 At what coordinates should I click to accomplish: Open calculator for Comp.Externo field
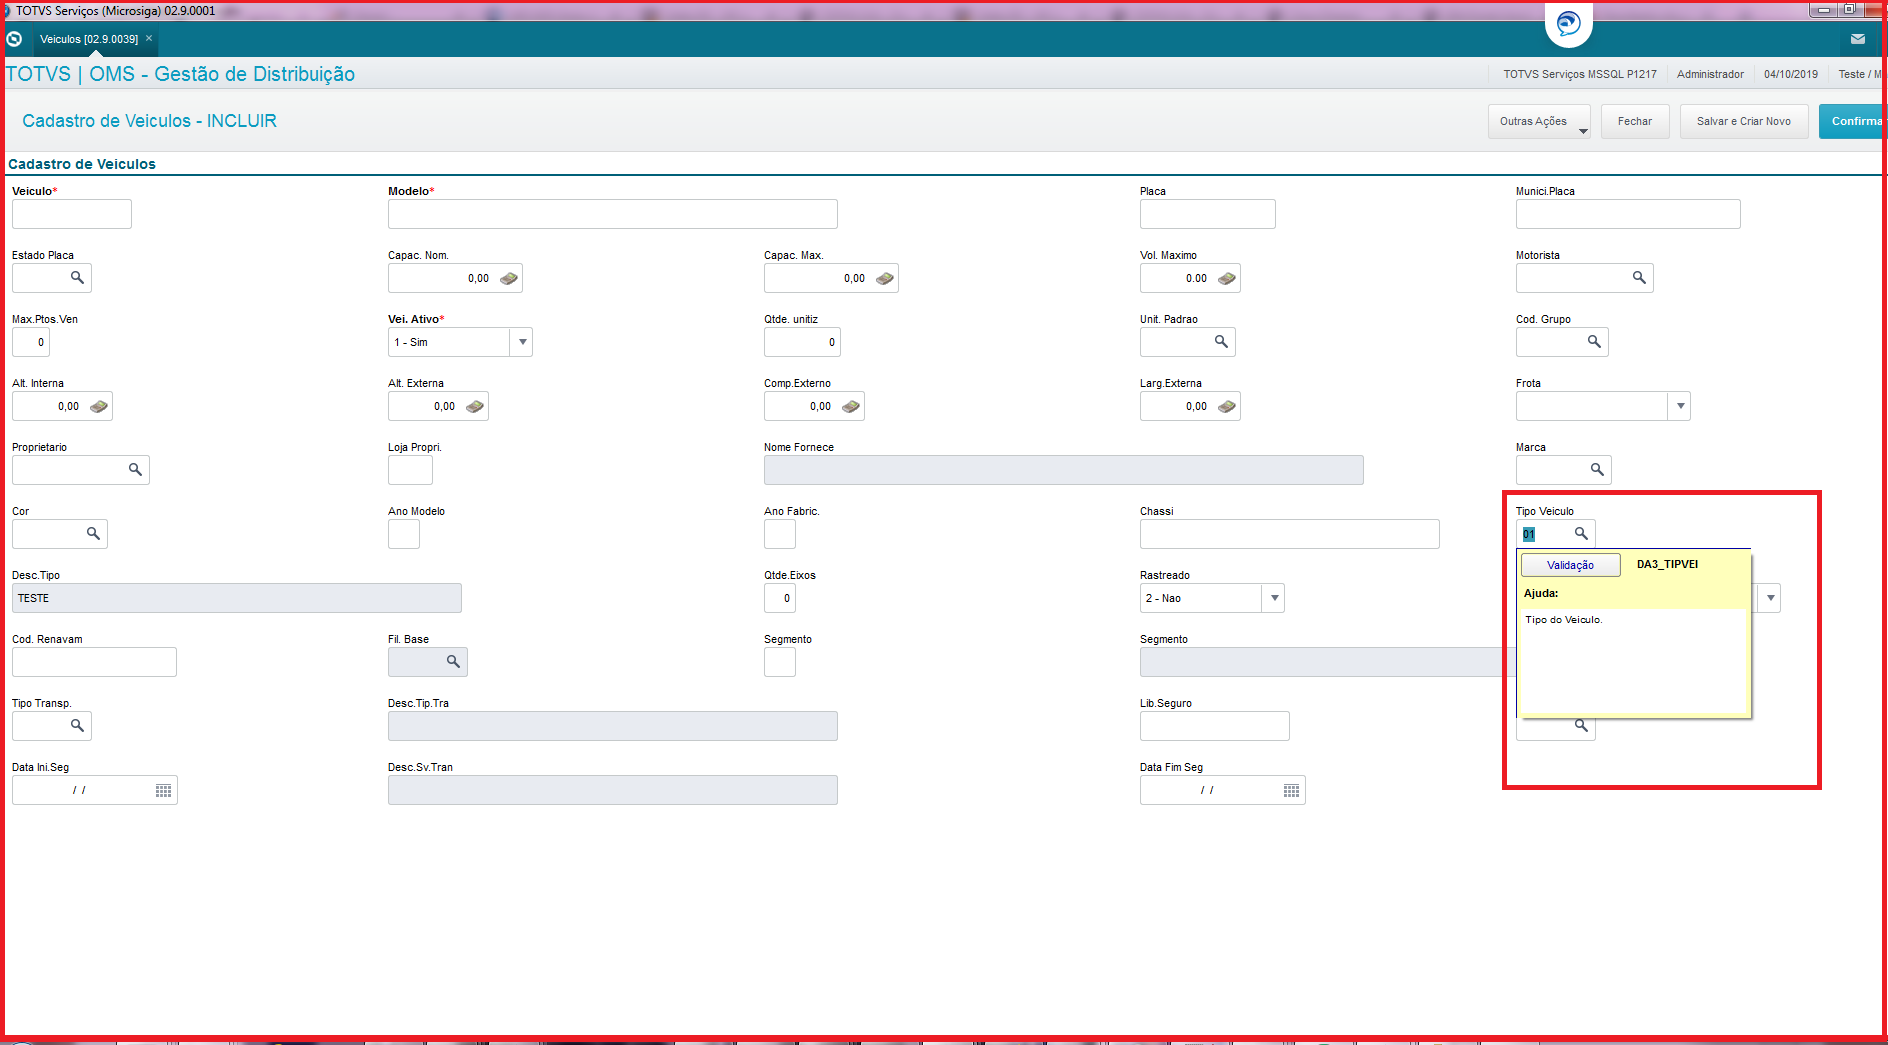[851, 406]
